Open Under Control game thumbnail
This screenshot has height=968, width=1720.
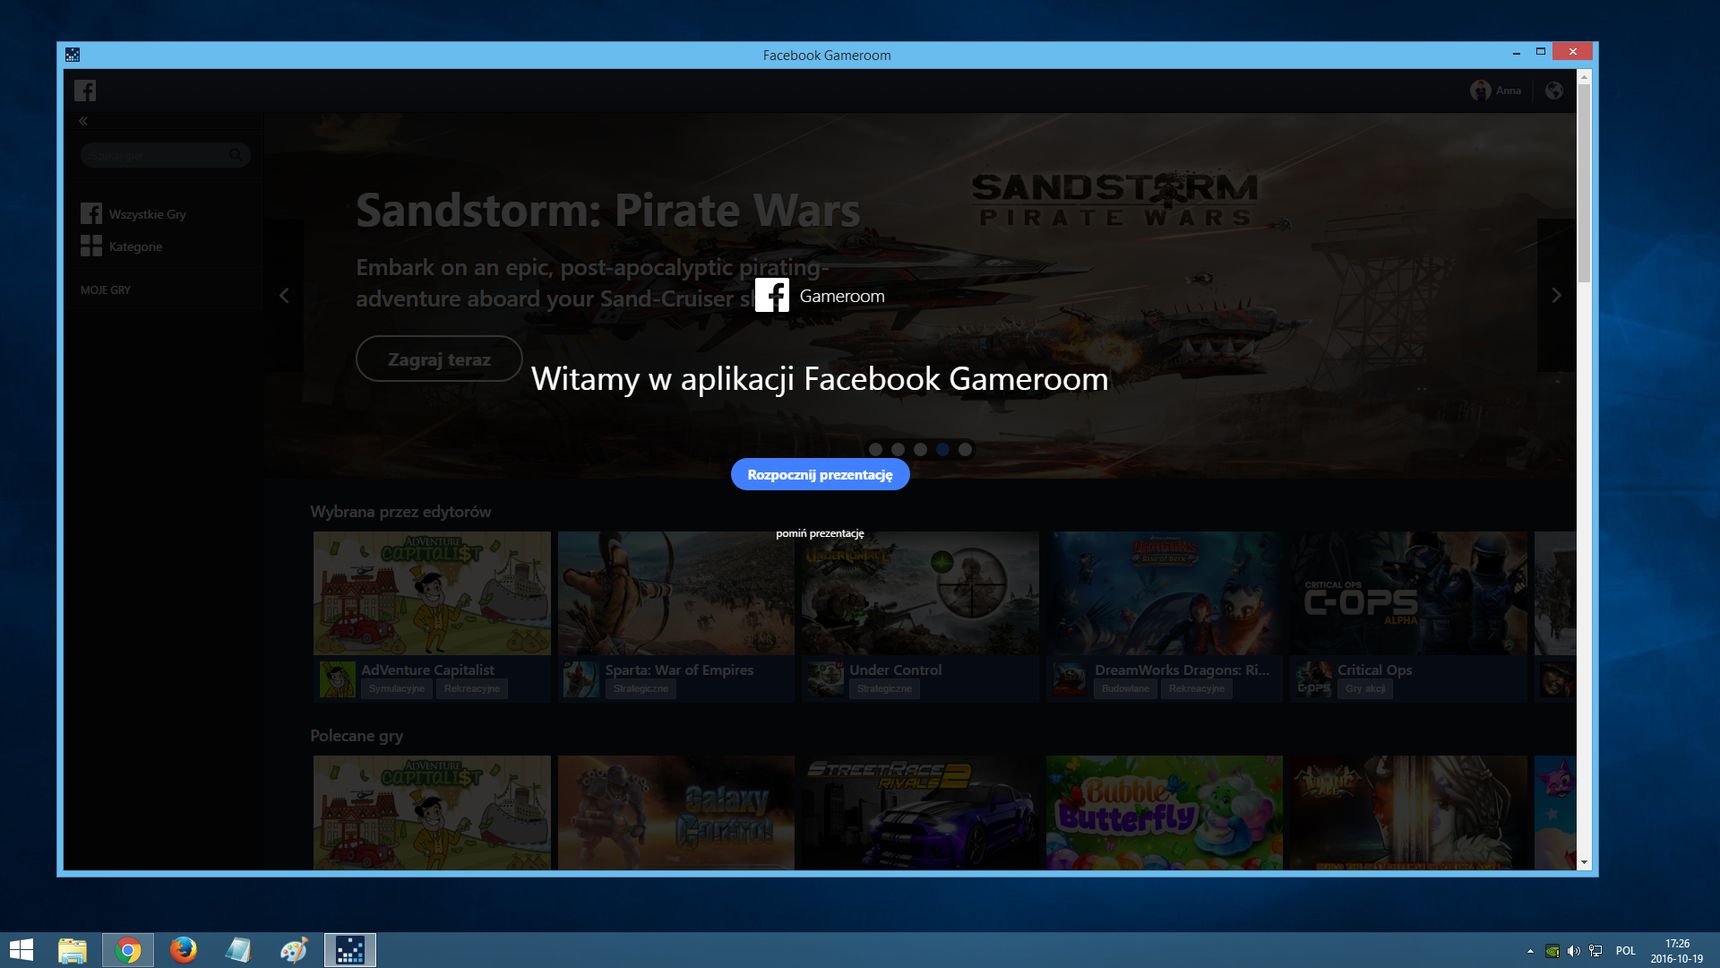pyautogui.click(x=920, y=593)
